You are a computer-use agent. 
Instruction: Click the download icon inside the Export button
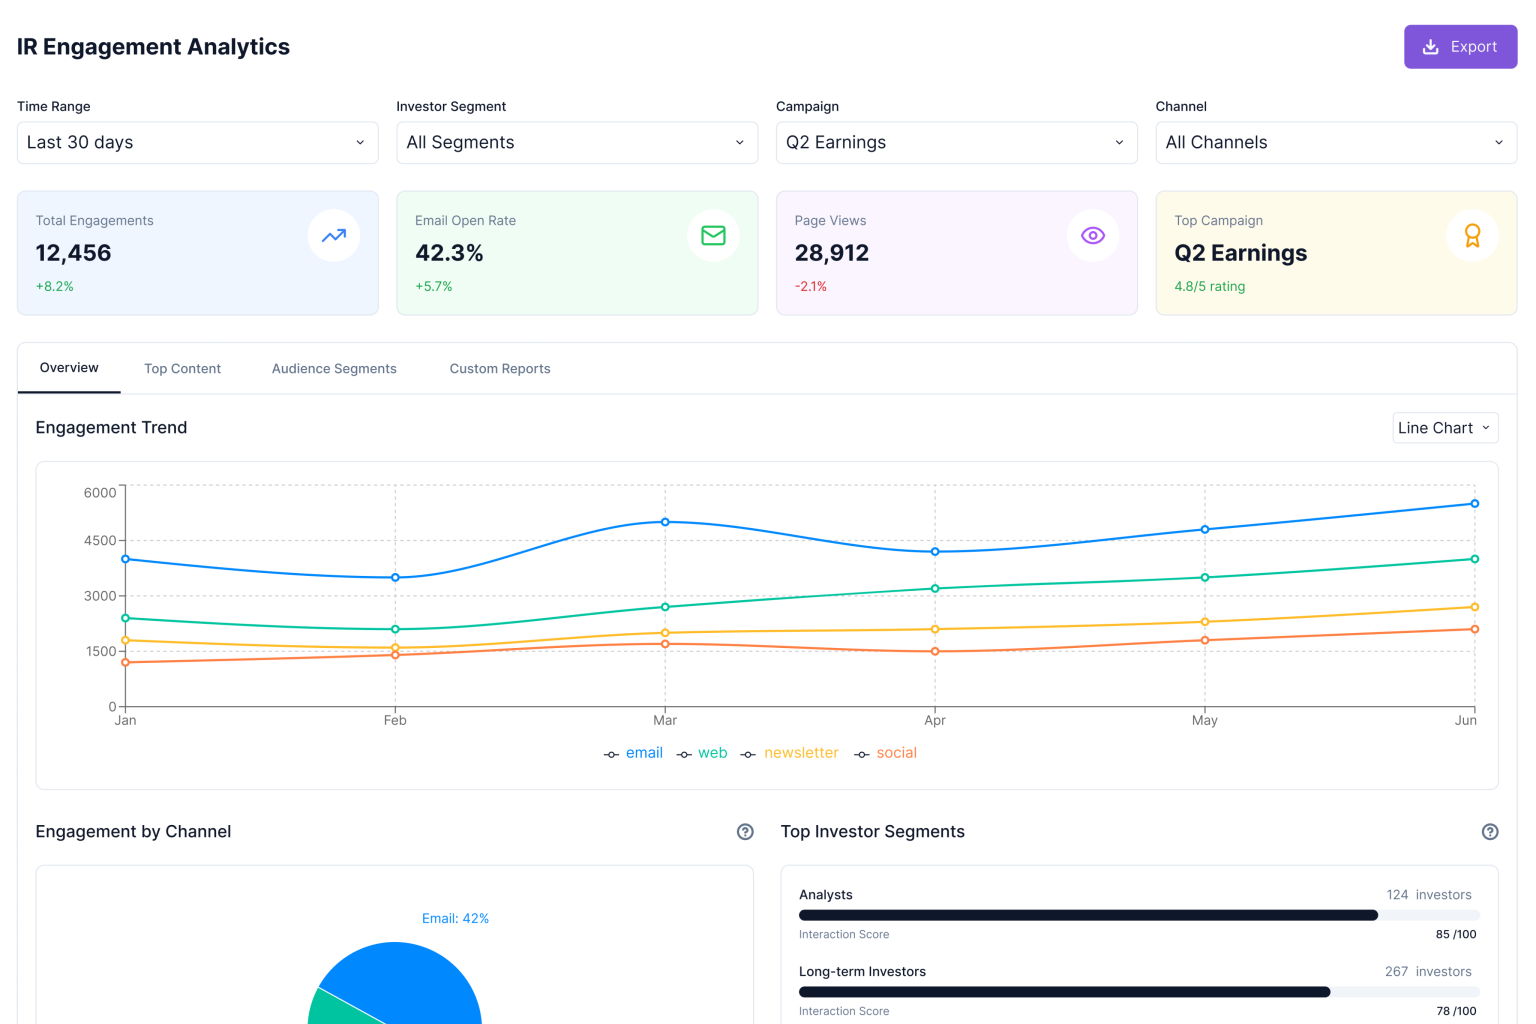tap(1429, 46)
